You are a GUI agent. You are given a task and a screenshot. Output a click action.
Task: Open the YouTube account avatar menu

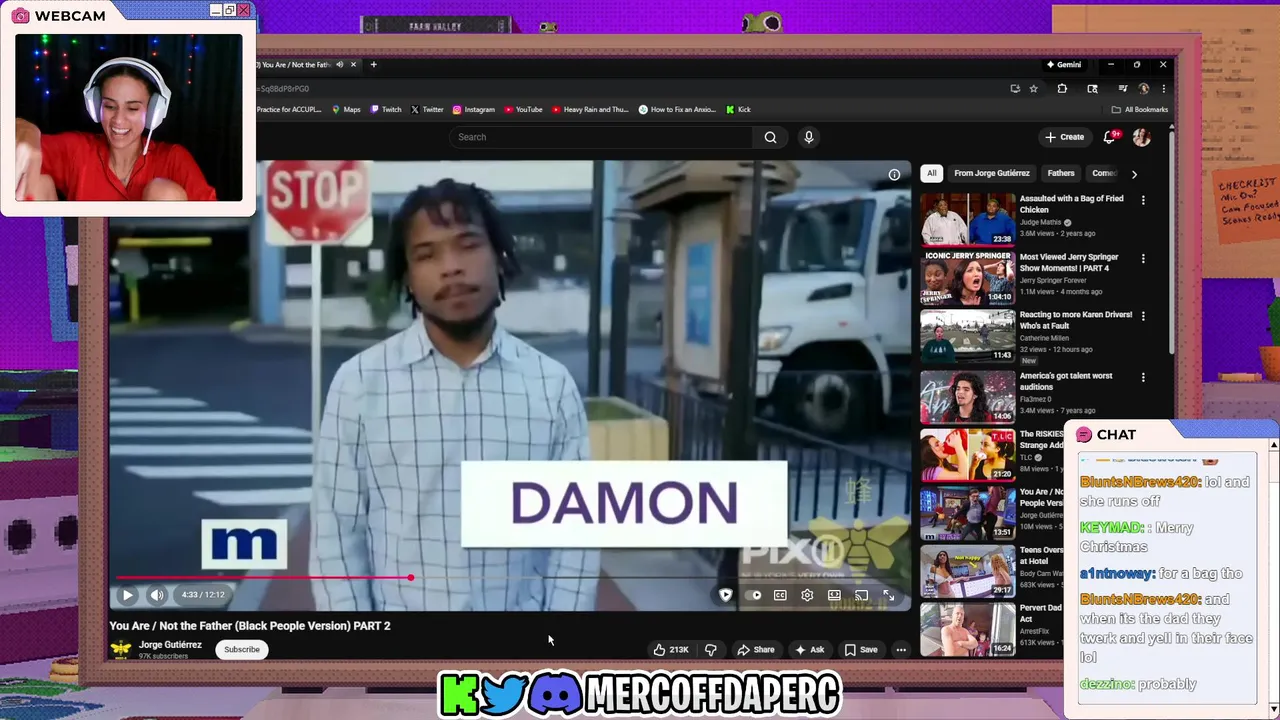[1142, 137]
